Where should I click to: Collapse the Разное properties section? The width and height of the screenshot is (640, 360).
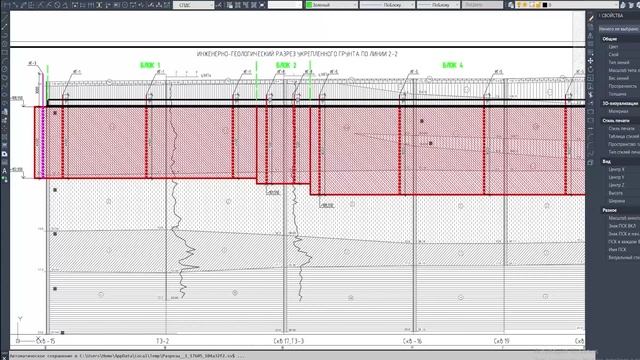[619, 210]
